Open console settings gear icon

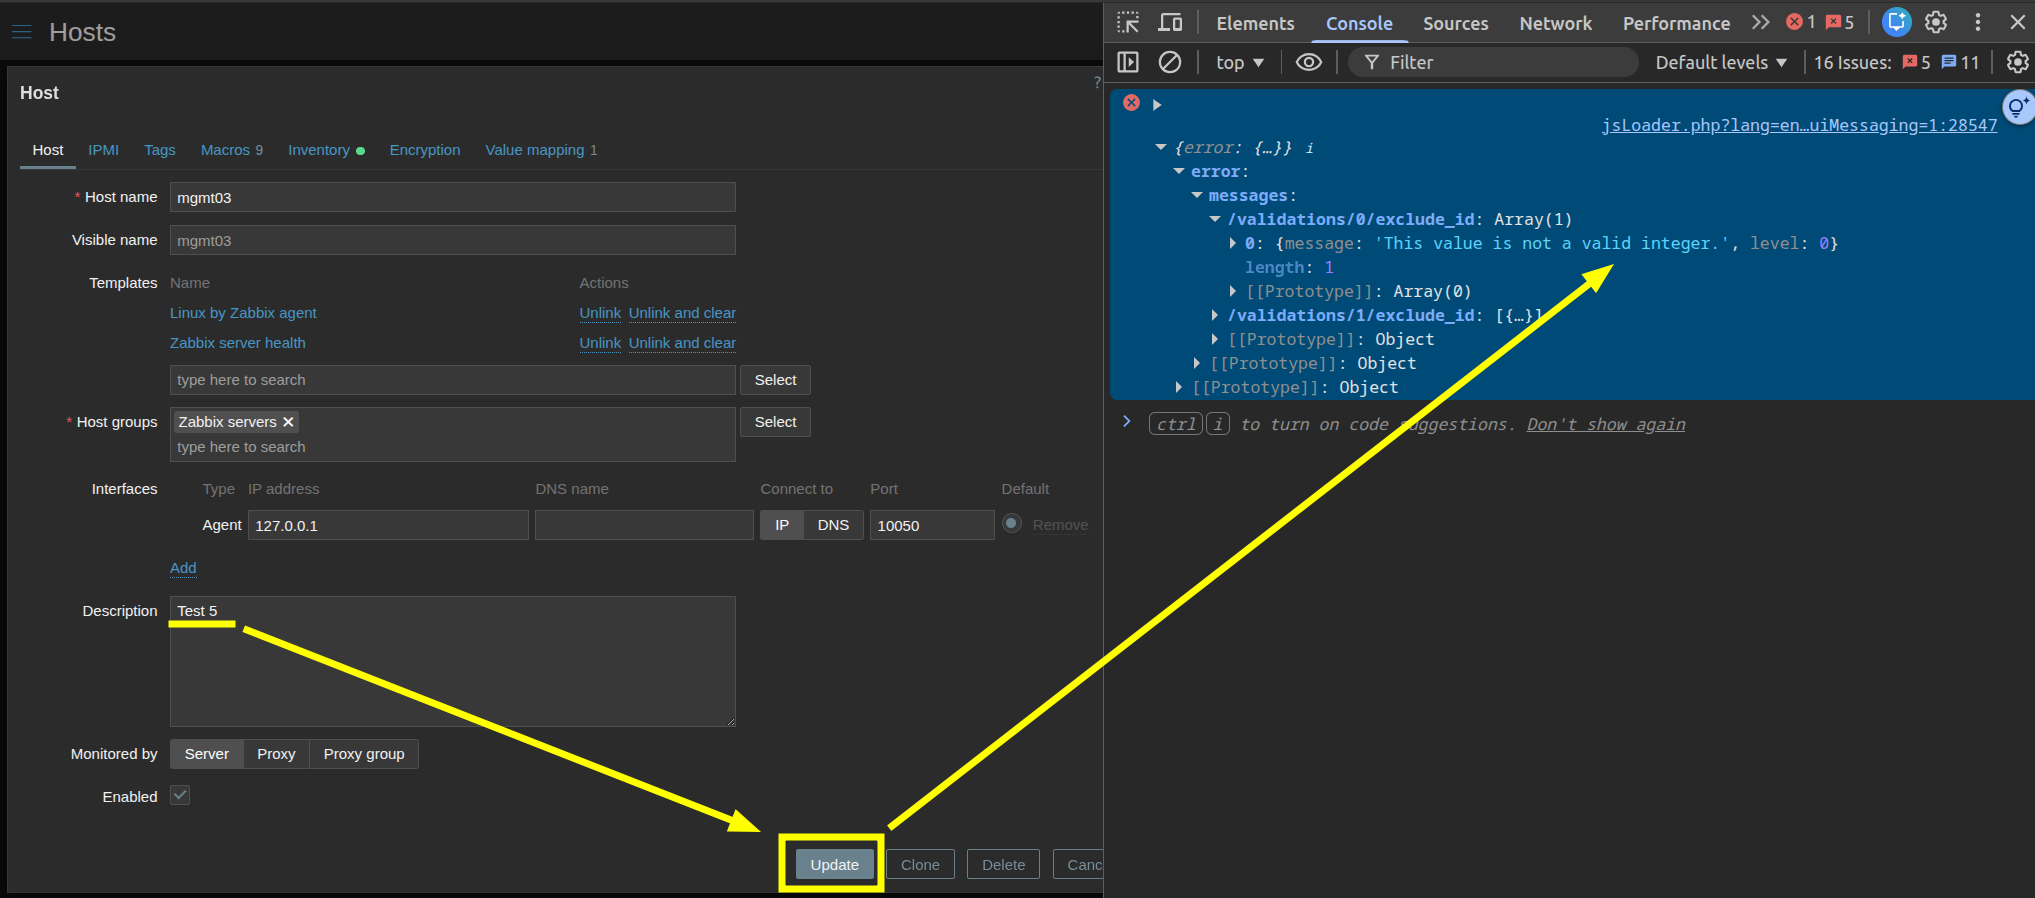click(2017, 62)
